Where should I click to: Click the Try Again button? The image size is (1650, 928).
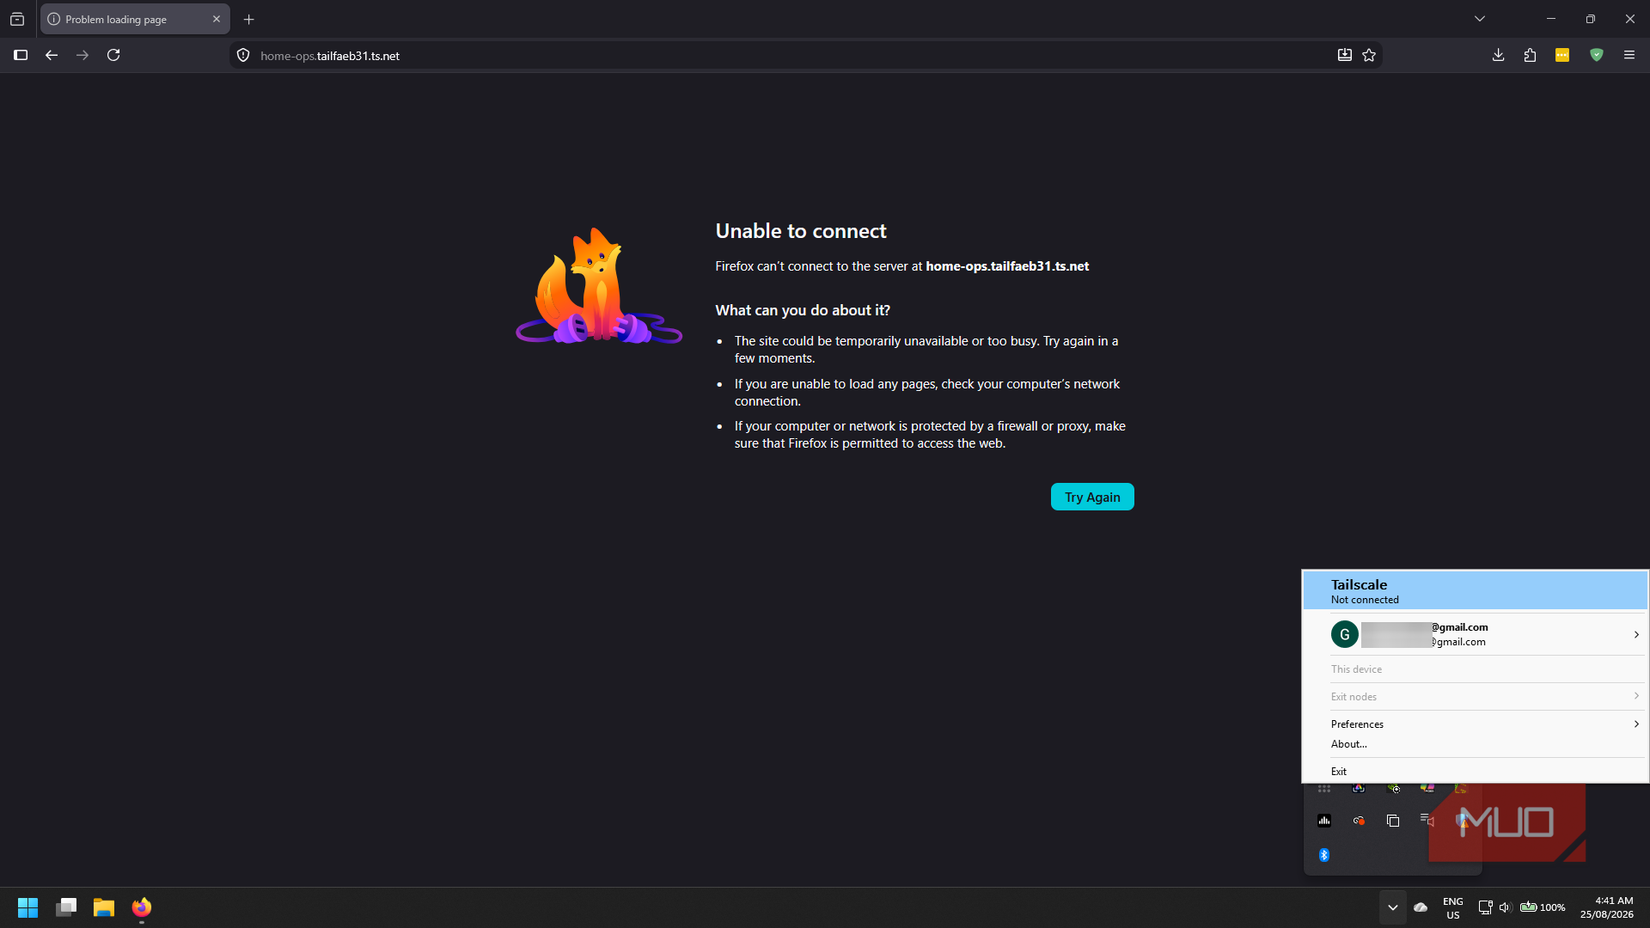1092,497
